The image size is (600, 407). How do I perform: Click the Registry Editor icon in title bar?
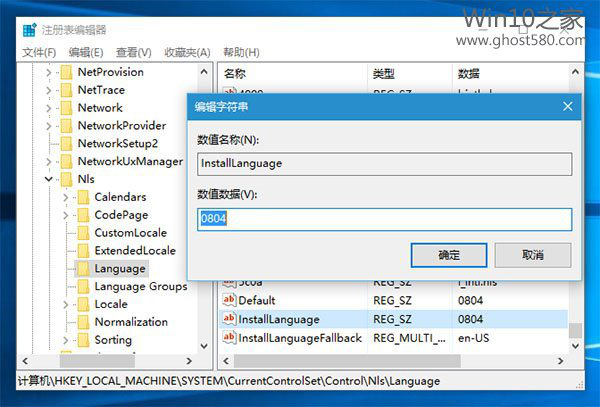[30, 30]
